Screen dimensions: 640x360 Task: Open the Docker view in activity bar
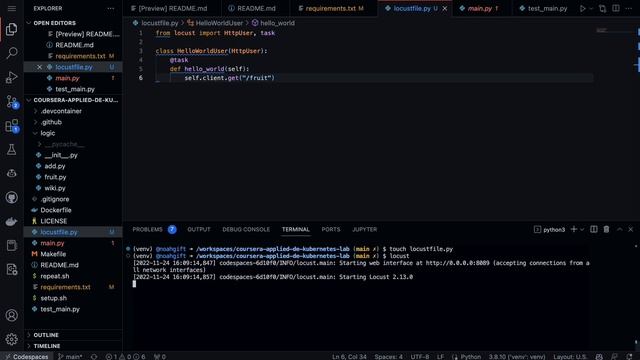pos(11,222)
